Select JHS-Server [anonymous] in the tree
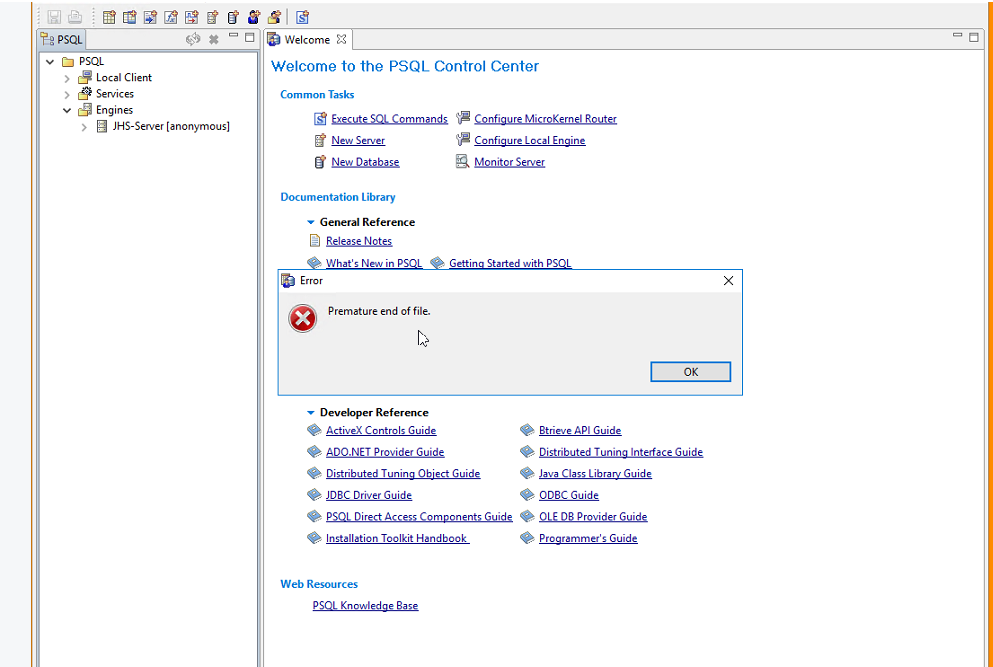This screenshot has width=993, height=667. click(x=171, y=126)
